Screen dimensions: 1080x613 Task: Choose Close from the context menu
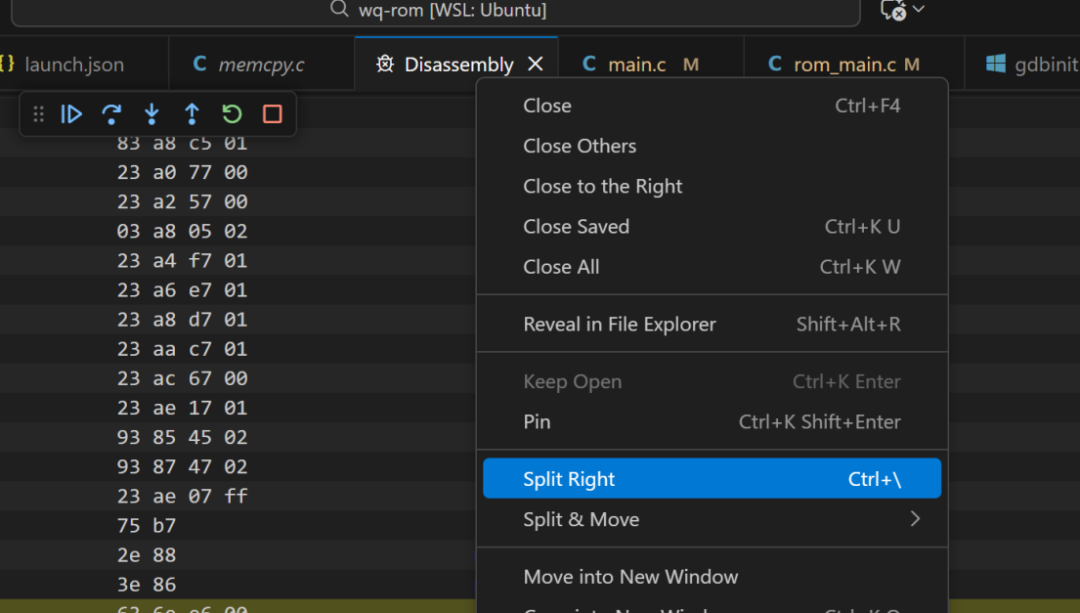(x=712, y=105)
